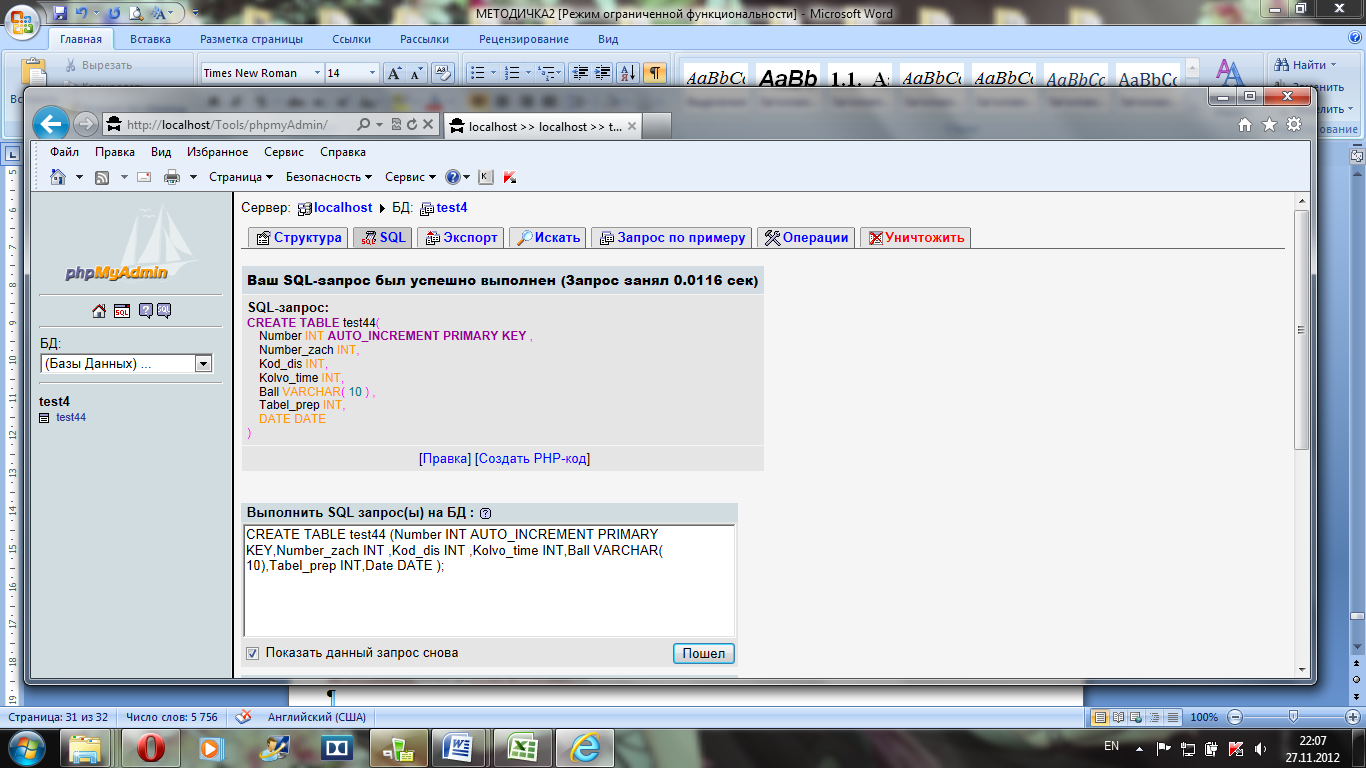
Task: Open MySQL documentation SQL bubble icon
Action: (x=164, y=311)
